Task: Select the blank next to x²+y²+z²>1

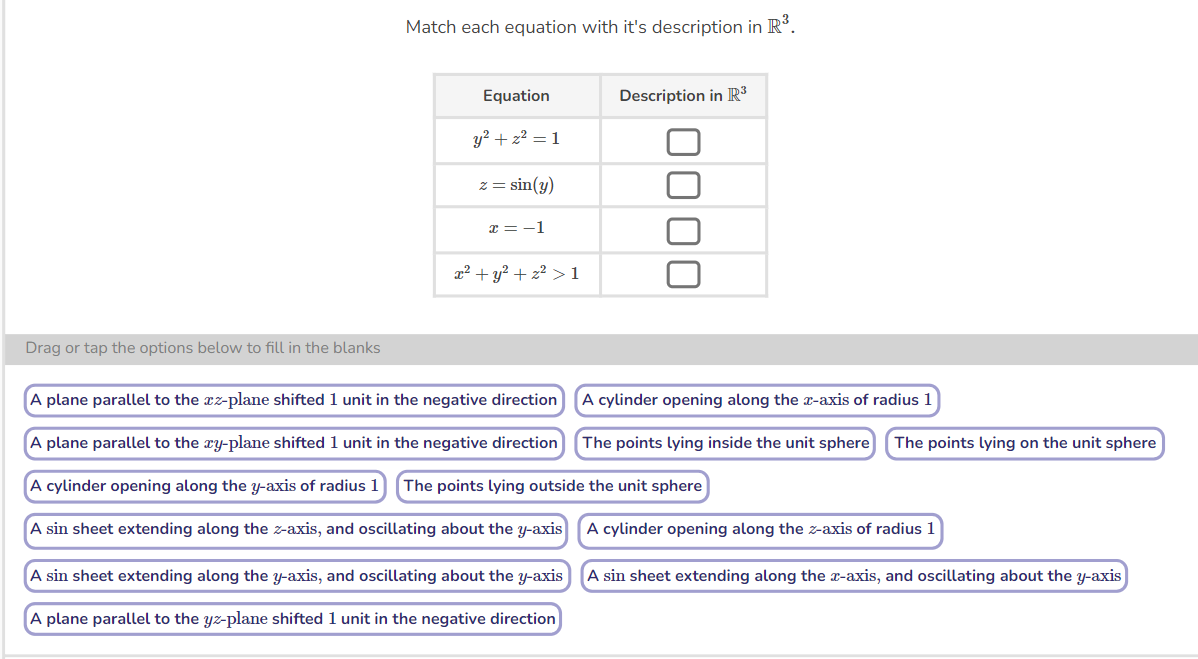Action: [682, 273]
